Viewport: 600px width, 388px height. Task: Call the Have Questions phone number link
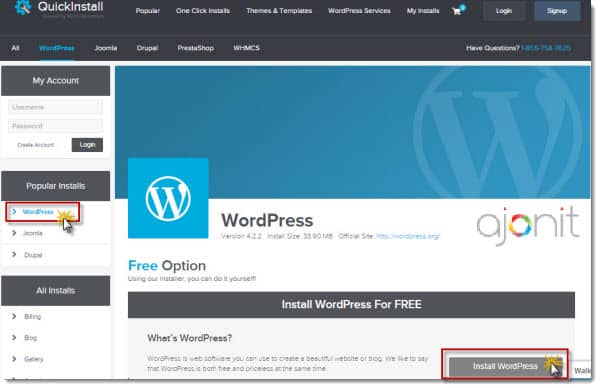[546, 48]
